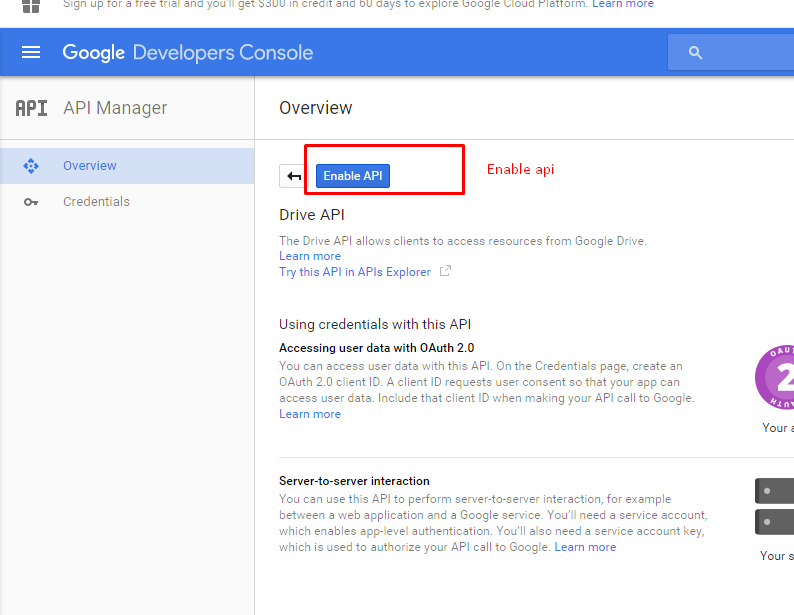Screen dimensions: 794x615
Task: Click the Enable API button
Action: pyautogui.click(x=353, y=176)
